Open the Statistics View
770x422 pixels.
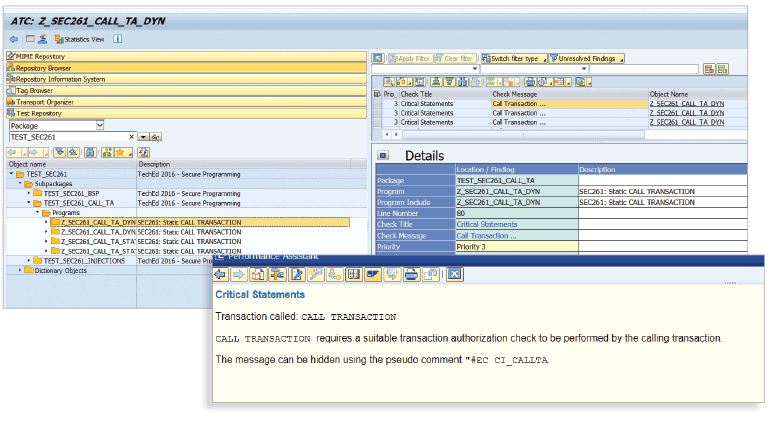80,39
